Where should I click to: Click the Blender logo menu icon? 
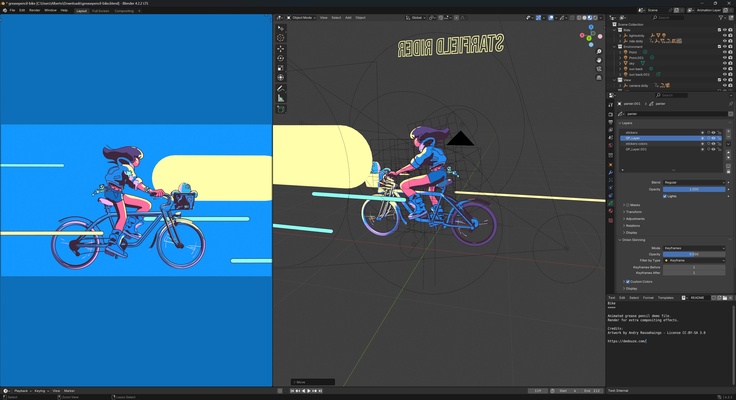pyautogui.click(x=5, y=10)
